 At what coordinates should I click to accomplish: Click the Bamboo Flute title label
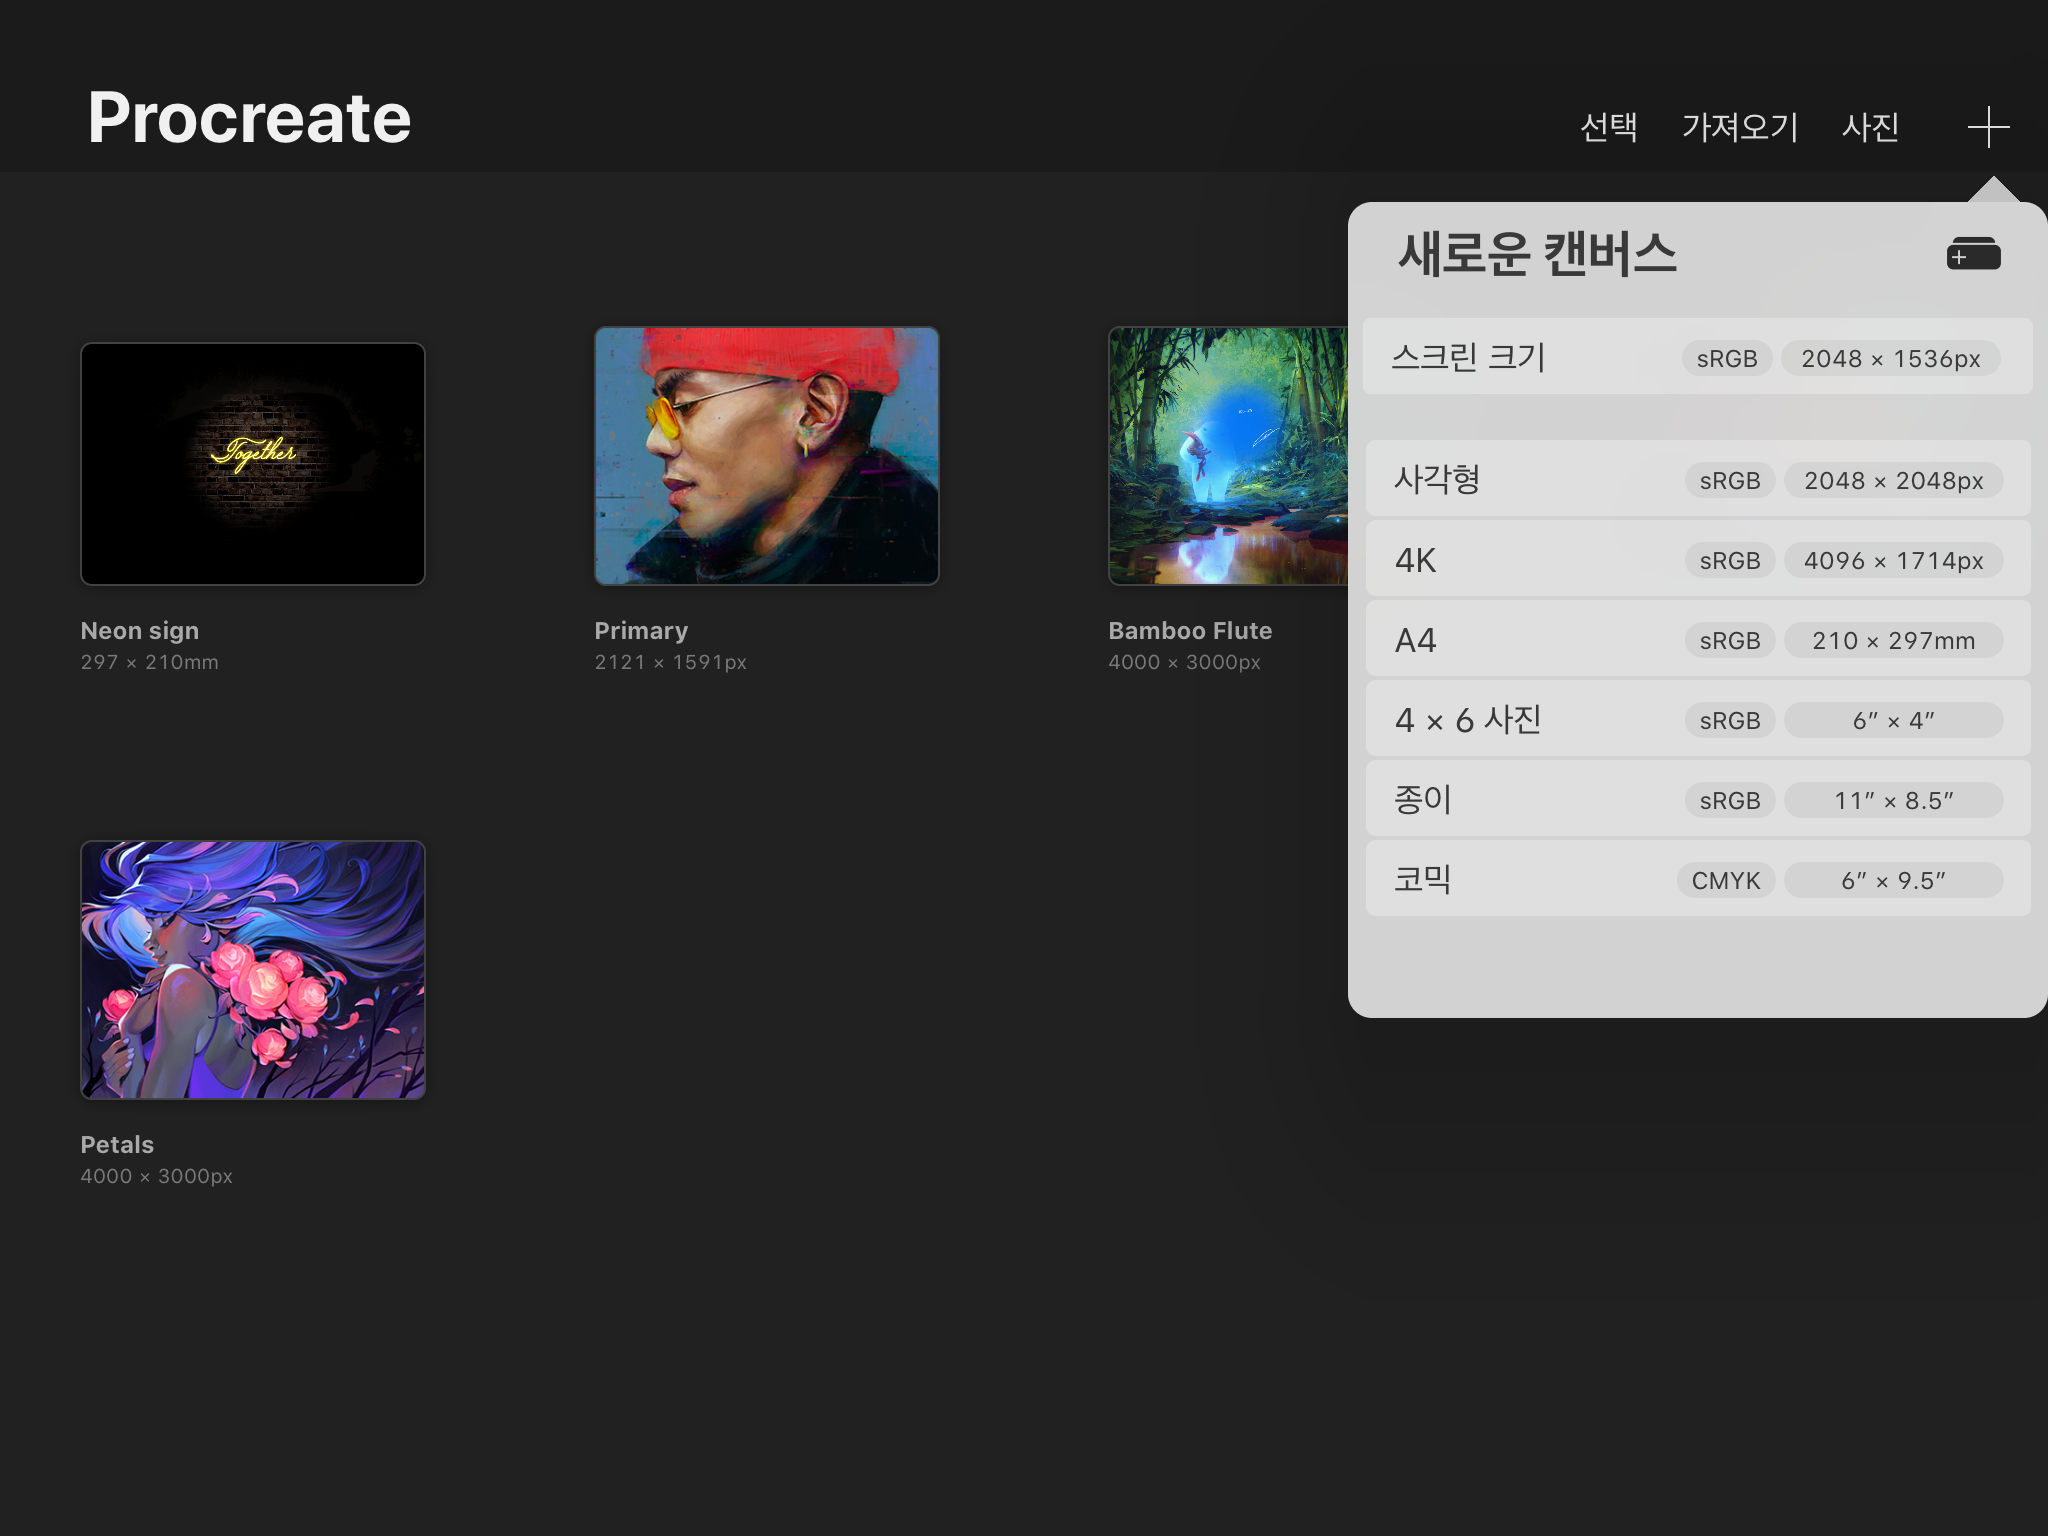click(1190, 631)
